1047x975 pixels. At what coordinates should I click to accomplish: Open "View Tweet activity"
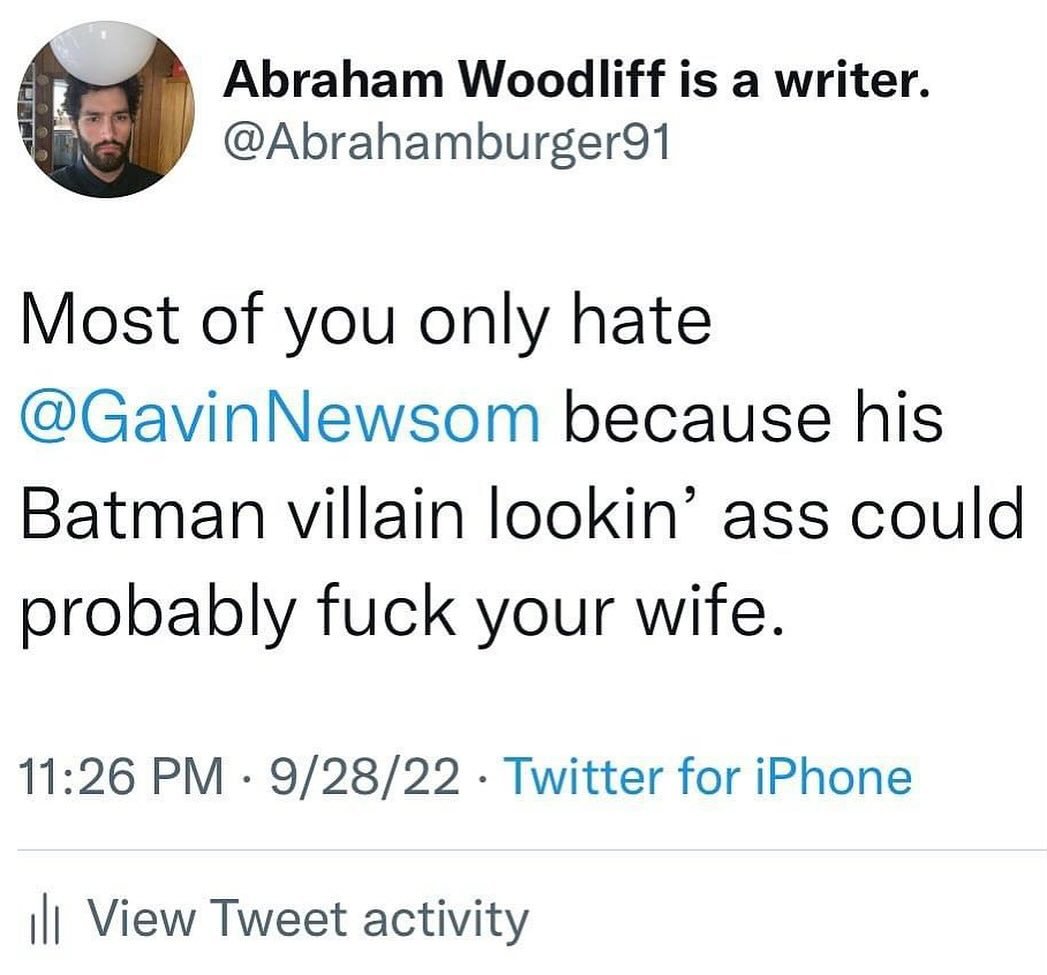[x=307, y=919]
